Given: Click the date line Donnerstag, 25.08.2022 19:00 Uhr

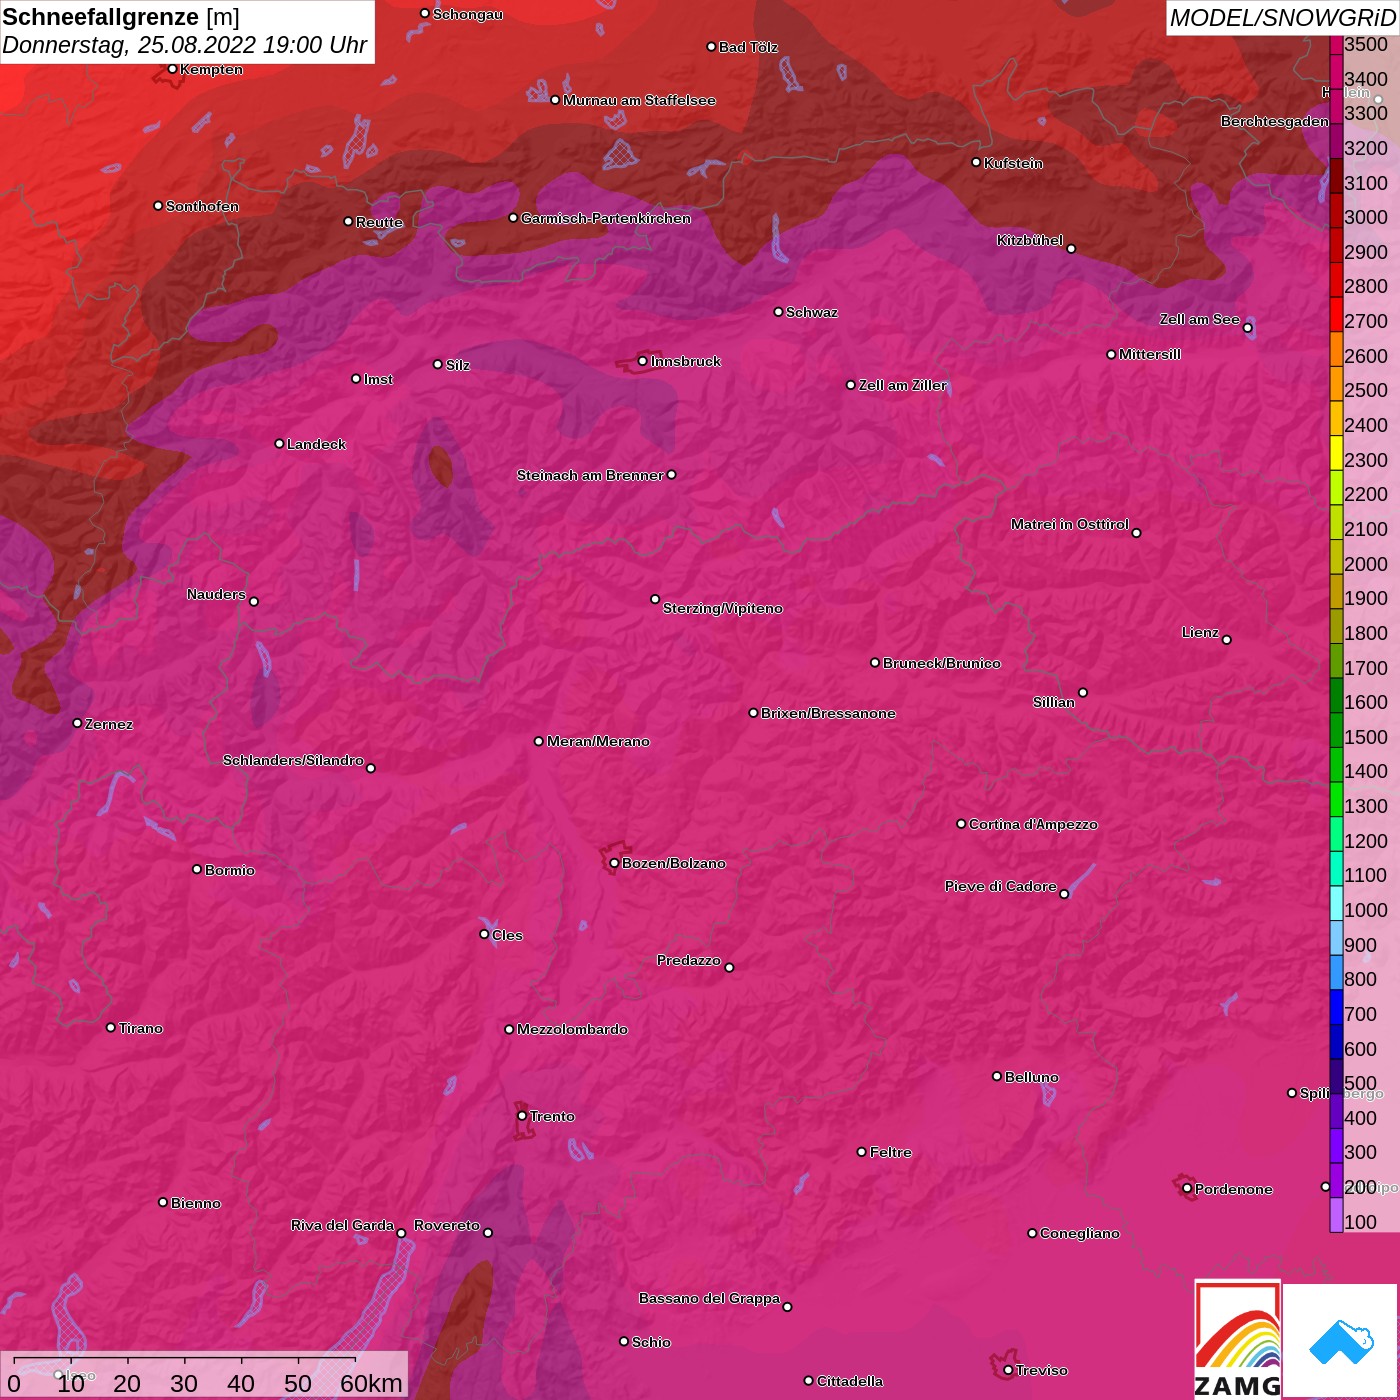Looking at the screenshot, I should click(185, 45).
